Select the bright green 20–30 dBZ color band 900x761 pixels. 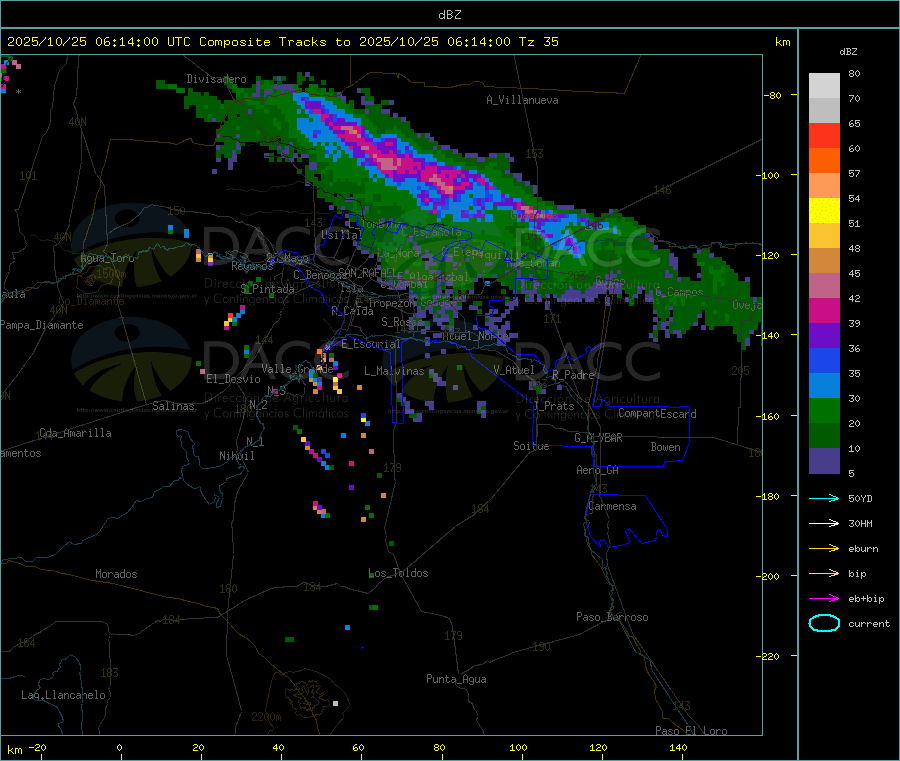click(824, 410)
